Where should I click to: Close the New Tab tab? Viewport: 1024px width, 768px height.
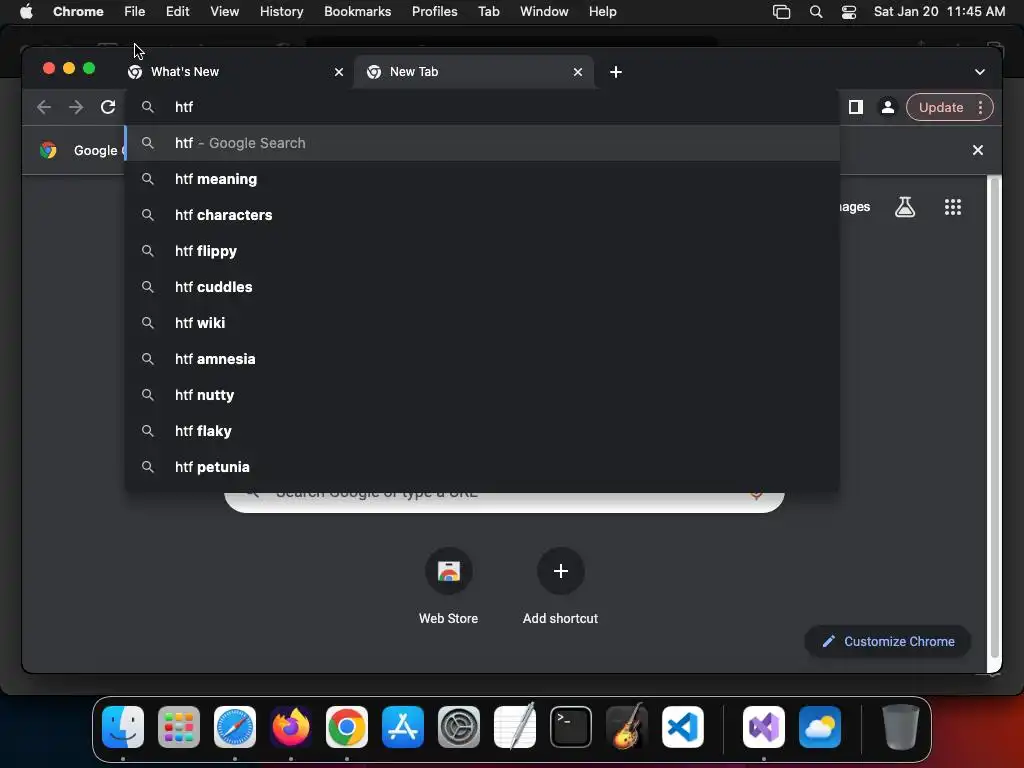[x=578, y=72]
